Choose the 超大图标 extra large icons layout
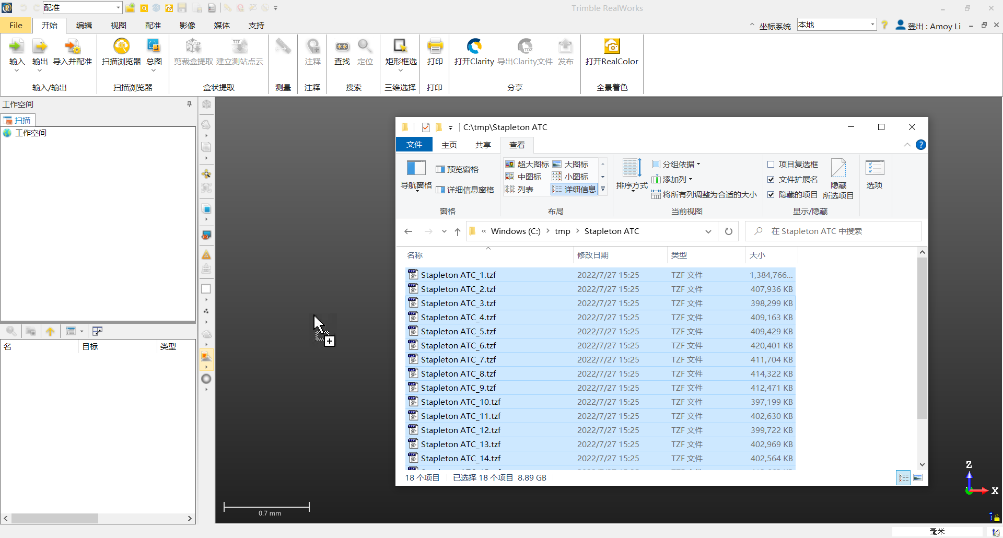 (527, 164)
